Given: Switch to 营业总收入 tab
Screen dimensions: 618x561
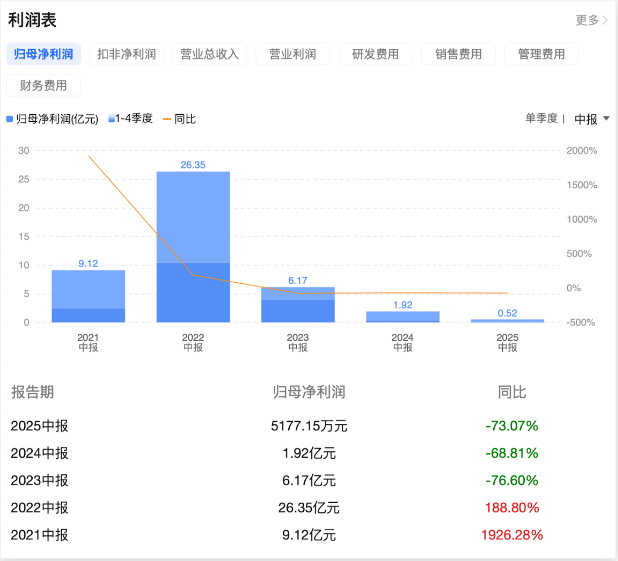Looking at the screenshot, I should coord(209,54).
